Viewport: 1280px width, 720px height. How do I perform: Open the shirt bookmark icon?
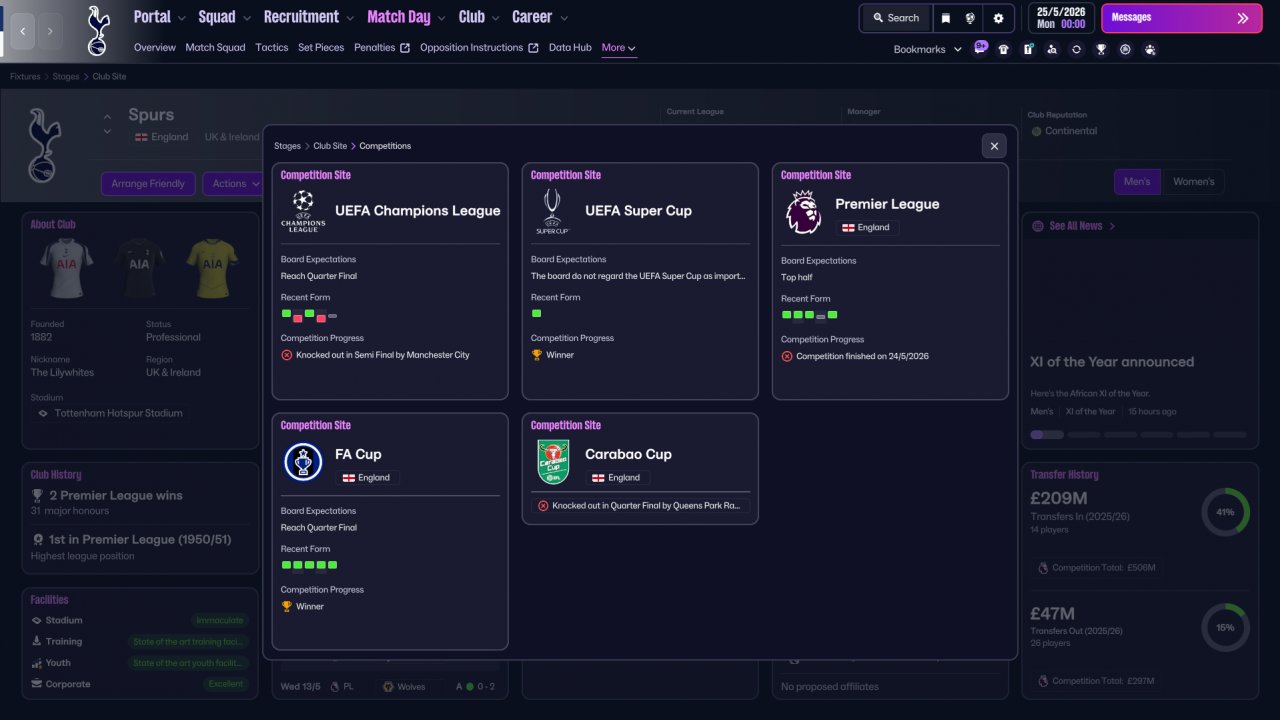[x=1004, y=49]
